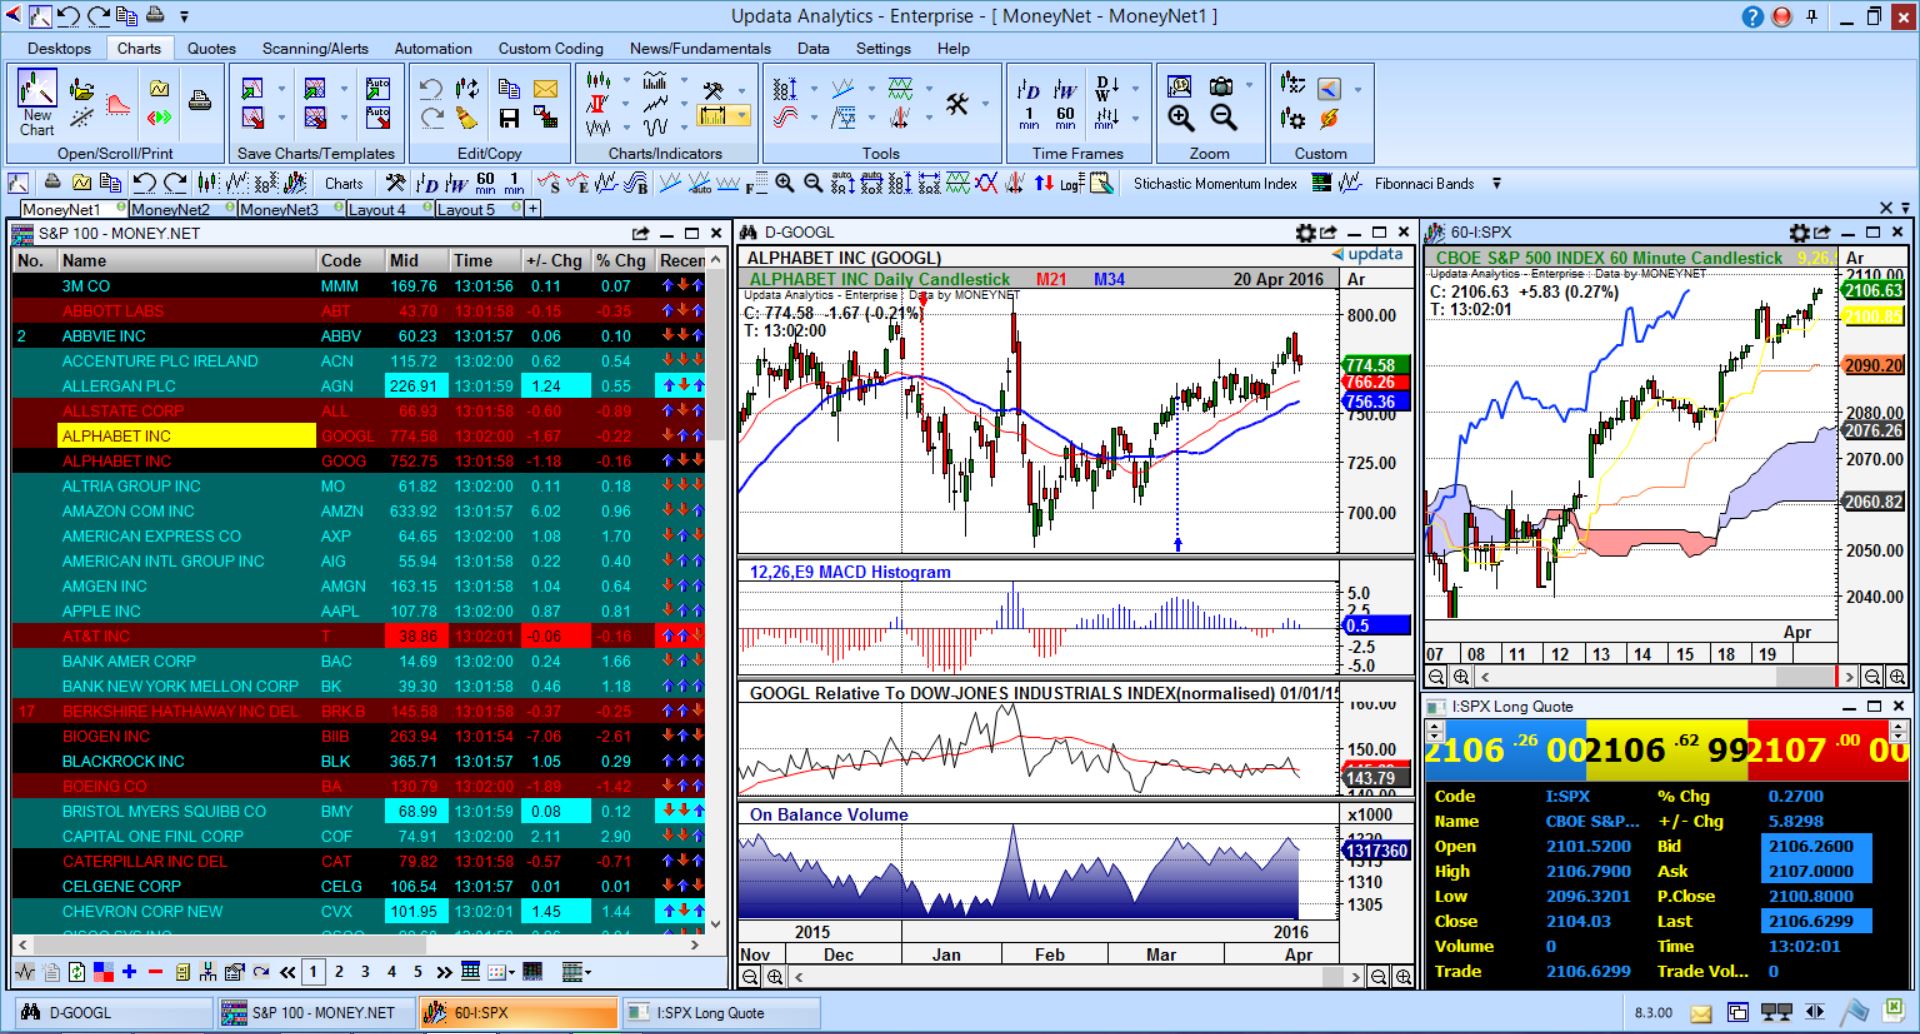Open dropdown beside candlestick chart type icon
Image resolution: width=1920 pixels, height=1034 pixels.
click(x=626, y=80)
